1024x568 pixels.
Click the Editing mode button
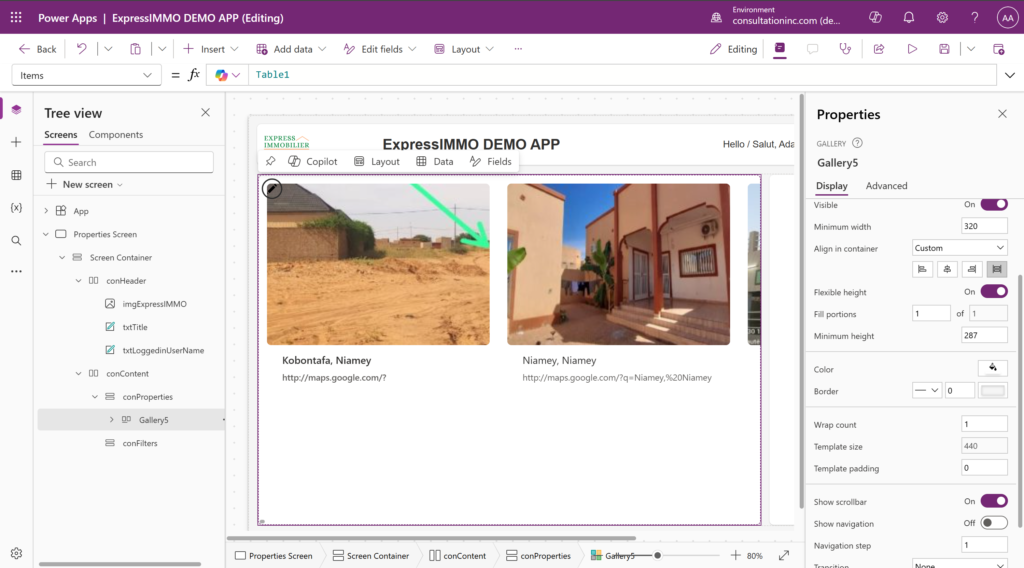pyautogui.click(x=733, y=49)
